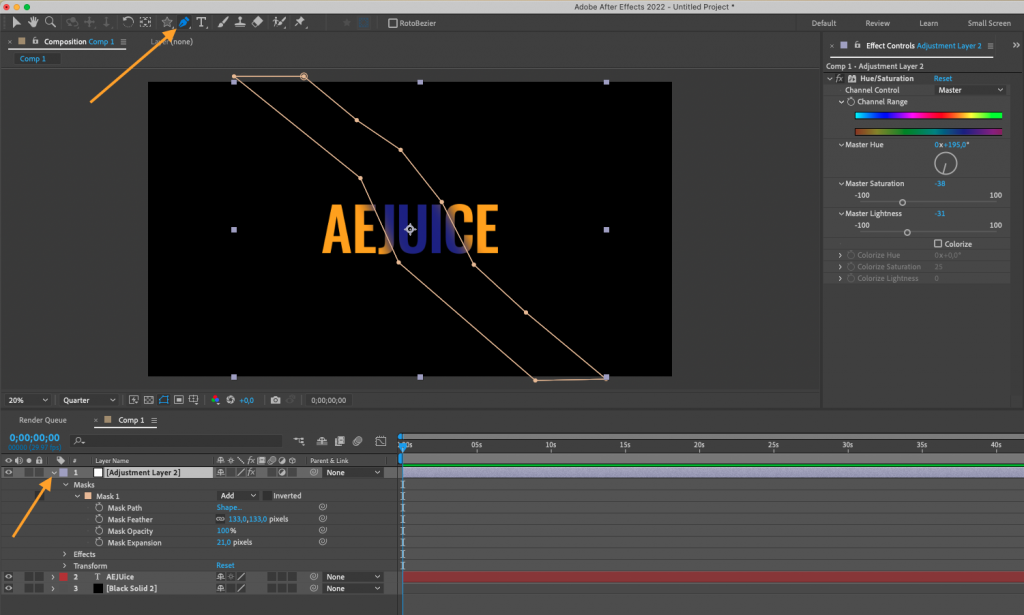Screen dimensions: 1024x615
Task: Select the Pen tool in the toolbar
Action: [x=184, y=21]
